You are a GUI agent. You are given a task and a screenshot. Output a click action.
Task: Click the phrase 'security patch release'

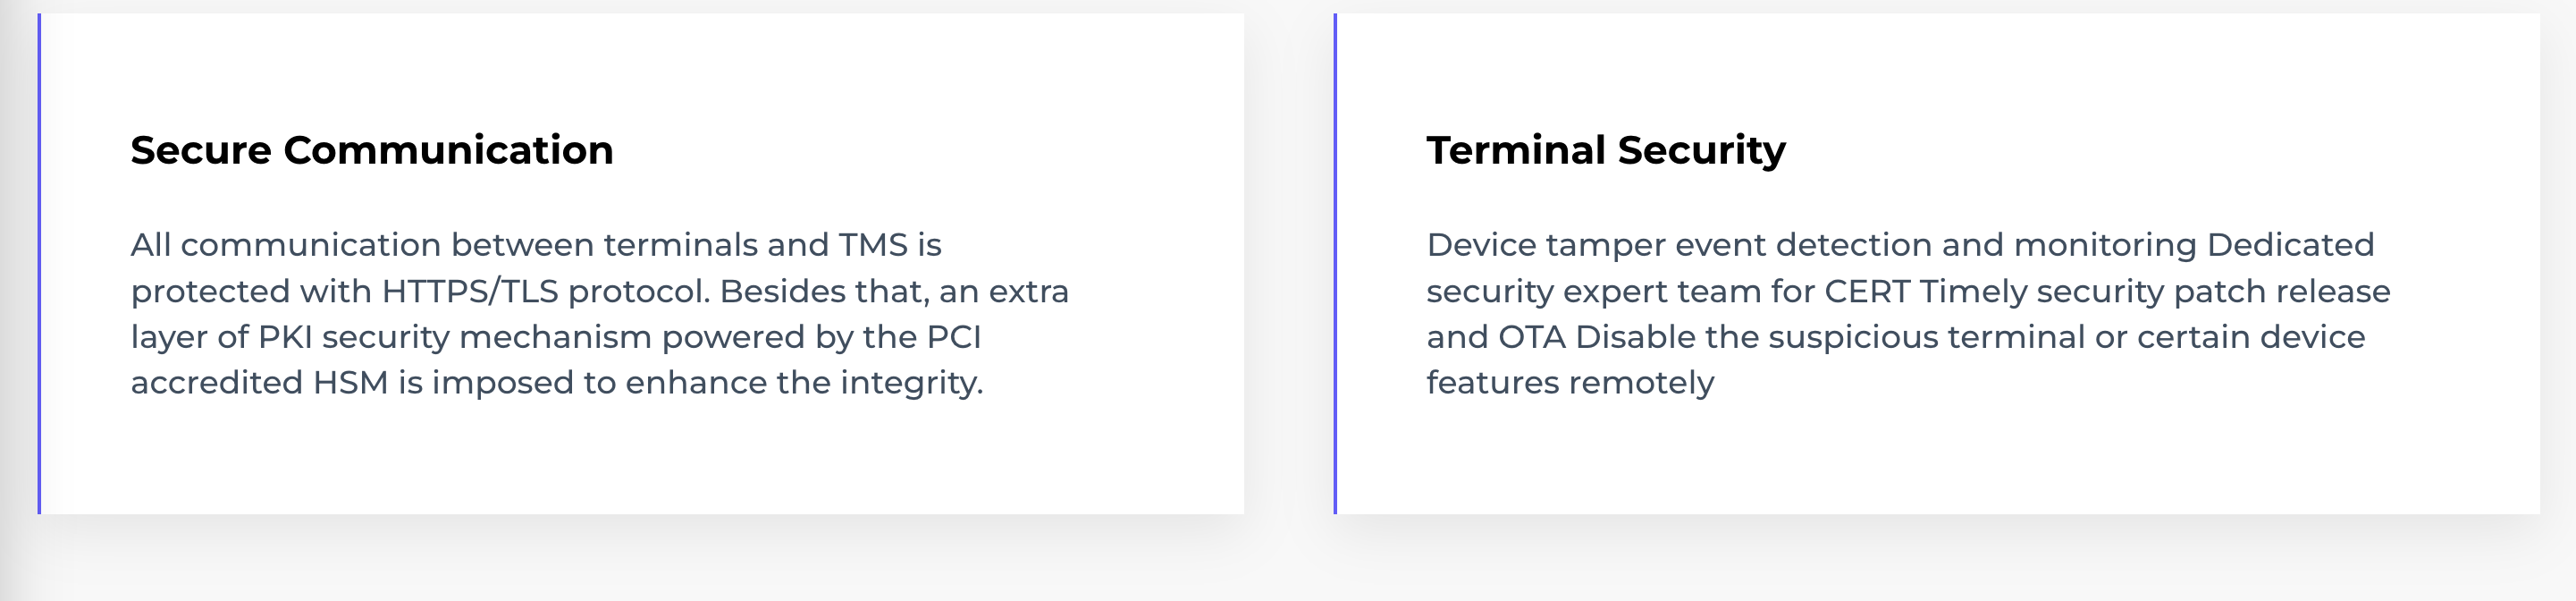pos(2213,291)
